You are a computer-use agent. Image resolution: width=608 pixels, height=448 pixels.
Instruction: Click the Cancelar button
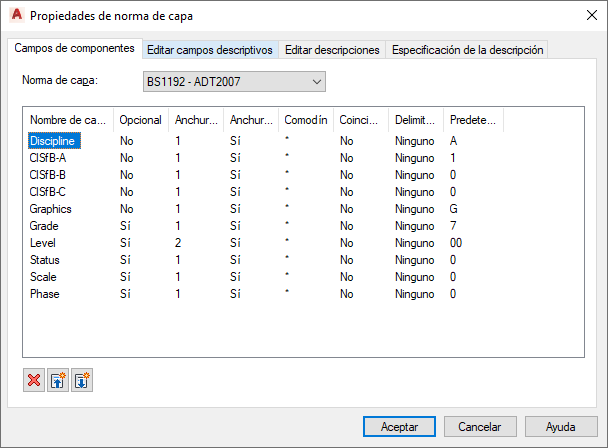479,426
